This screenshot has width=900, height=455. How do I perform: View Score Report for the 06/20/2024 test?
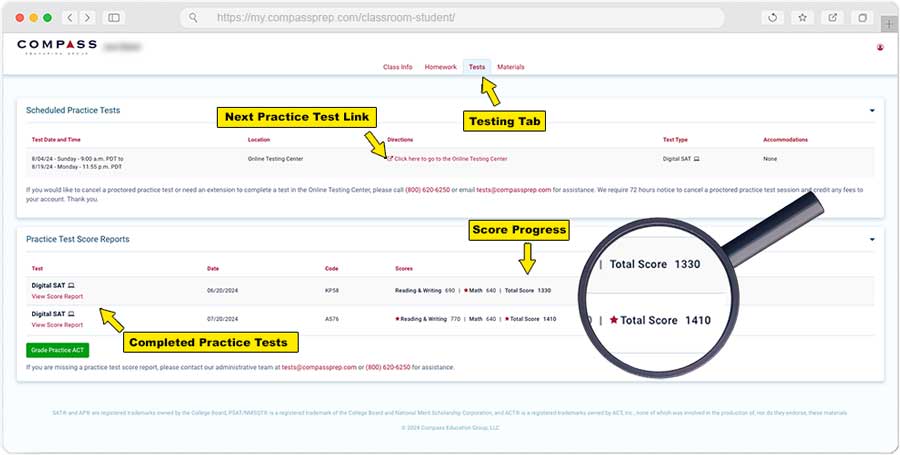pyautogui.click(x=57, y=297)
